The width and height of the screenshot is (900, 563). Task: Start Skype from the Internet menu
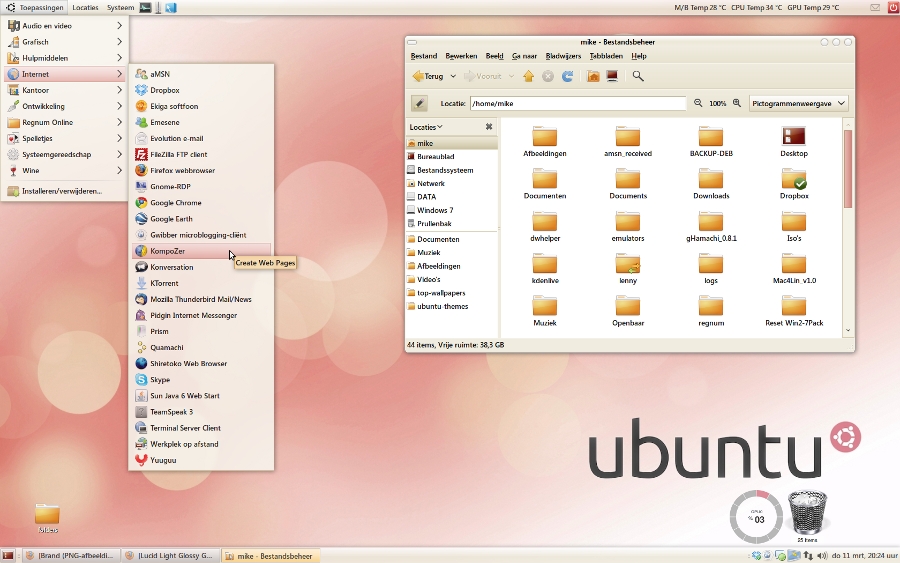coord(201,379)
